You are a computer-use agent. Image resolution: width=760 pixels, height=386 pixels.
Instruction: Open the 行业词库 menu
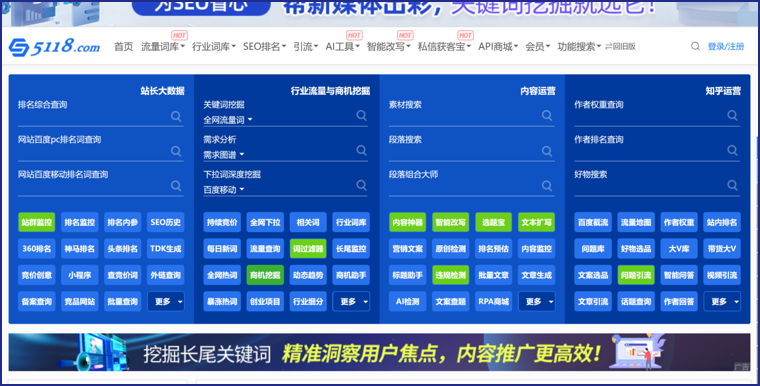point(214,47)
